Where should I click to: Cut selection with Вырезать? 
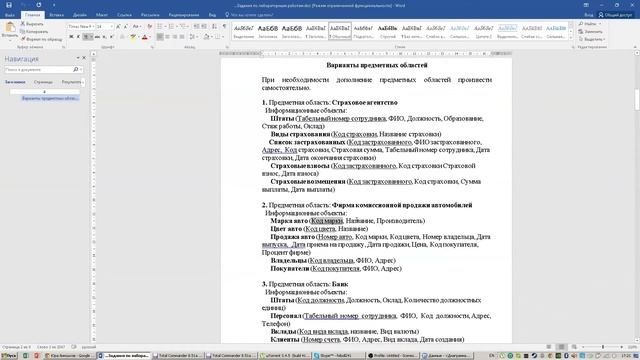pyautogui.click(x=32, y=24)
